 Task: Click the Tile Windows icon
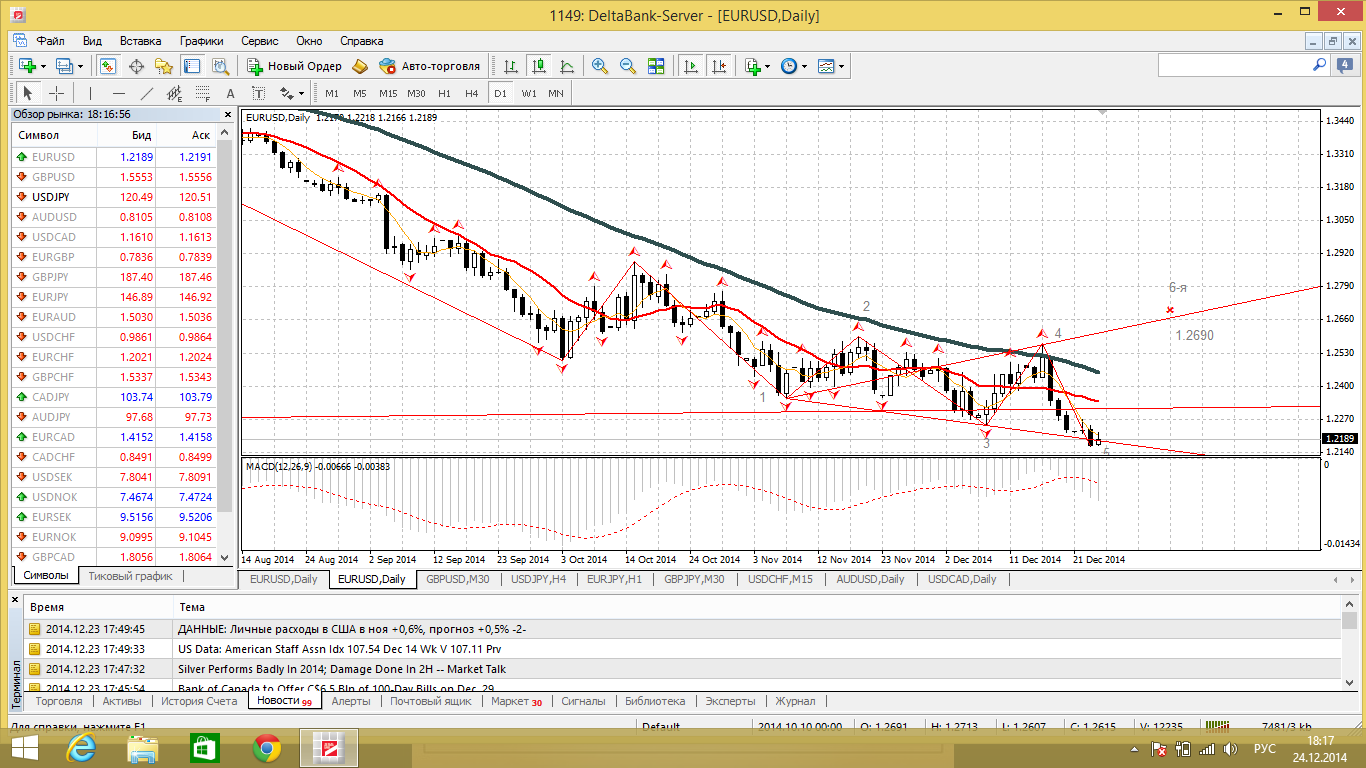(x=656, y=66)
